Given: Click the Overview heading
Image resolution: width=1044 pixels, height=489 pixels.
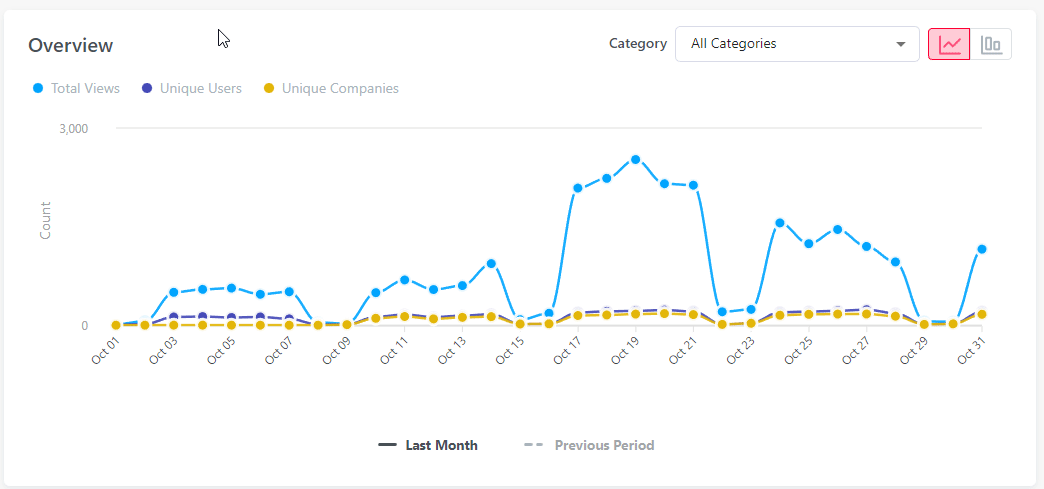Looking at the screenshot, I should (x=70, y=45).
